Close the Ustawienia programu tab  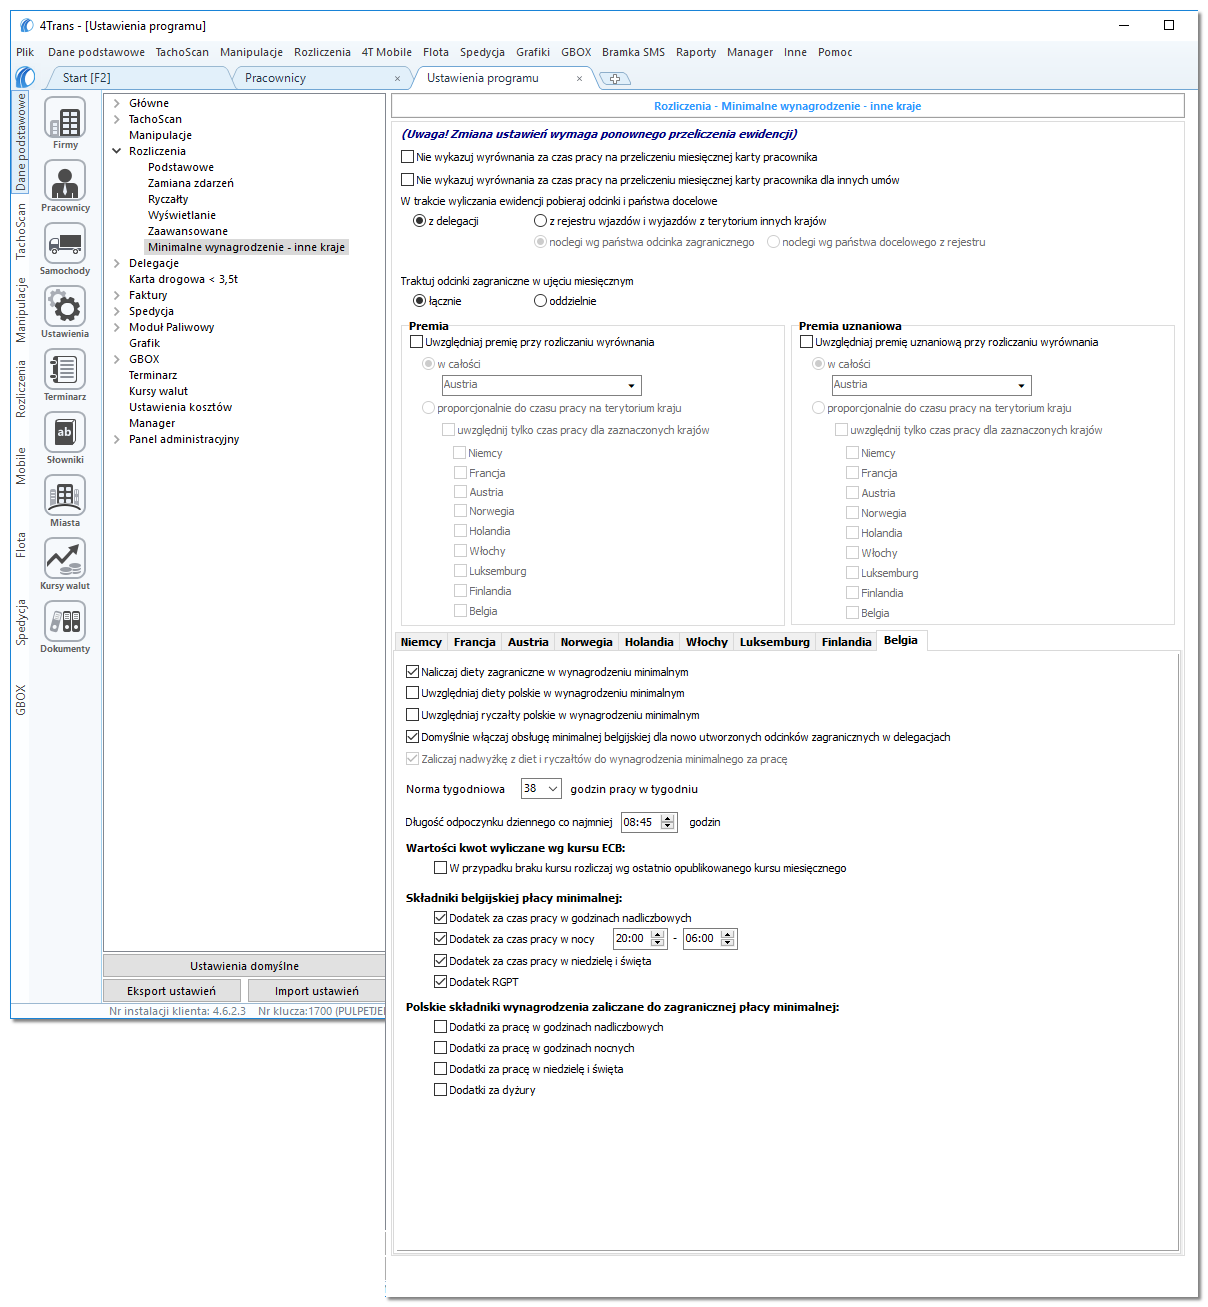(579, 78)
